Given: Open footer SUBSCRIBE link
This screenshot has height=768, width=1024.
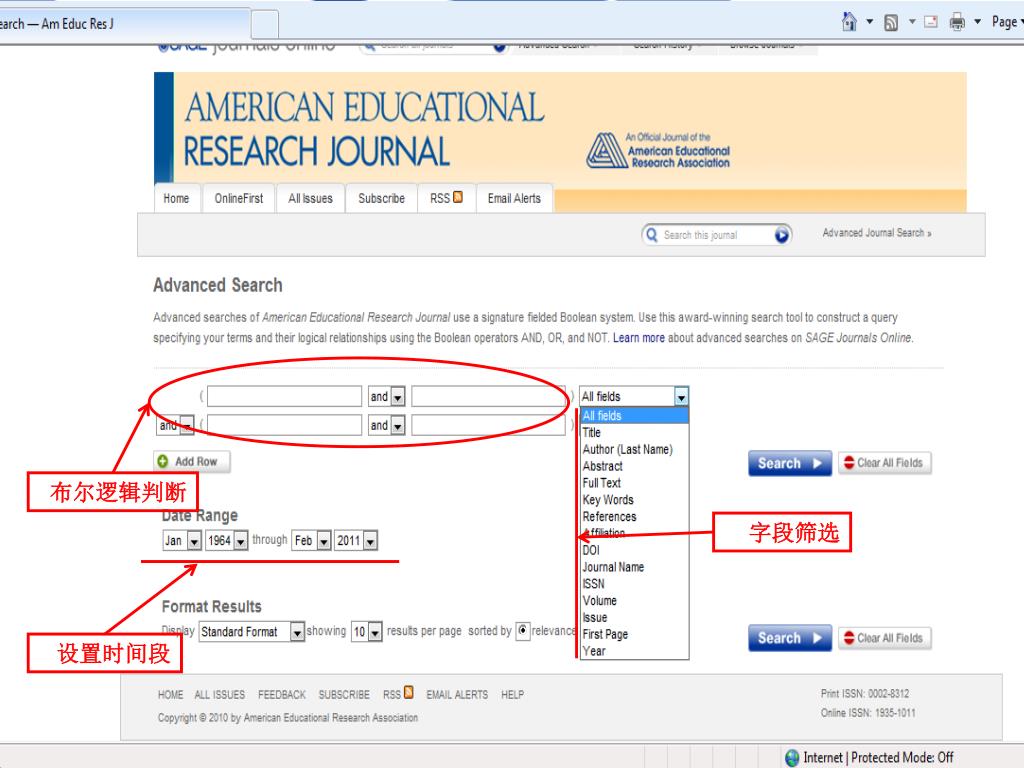Looking at the screenshot, I should tap(344, 695).
